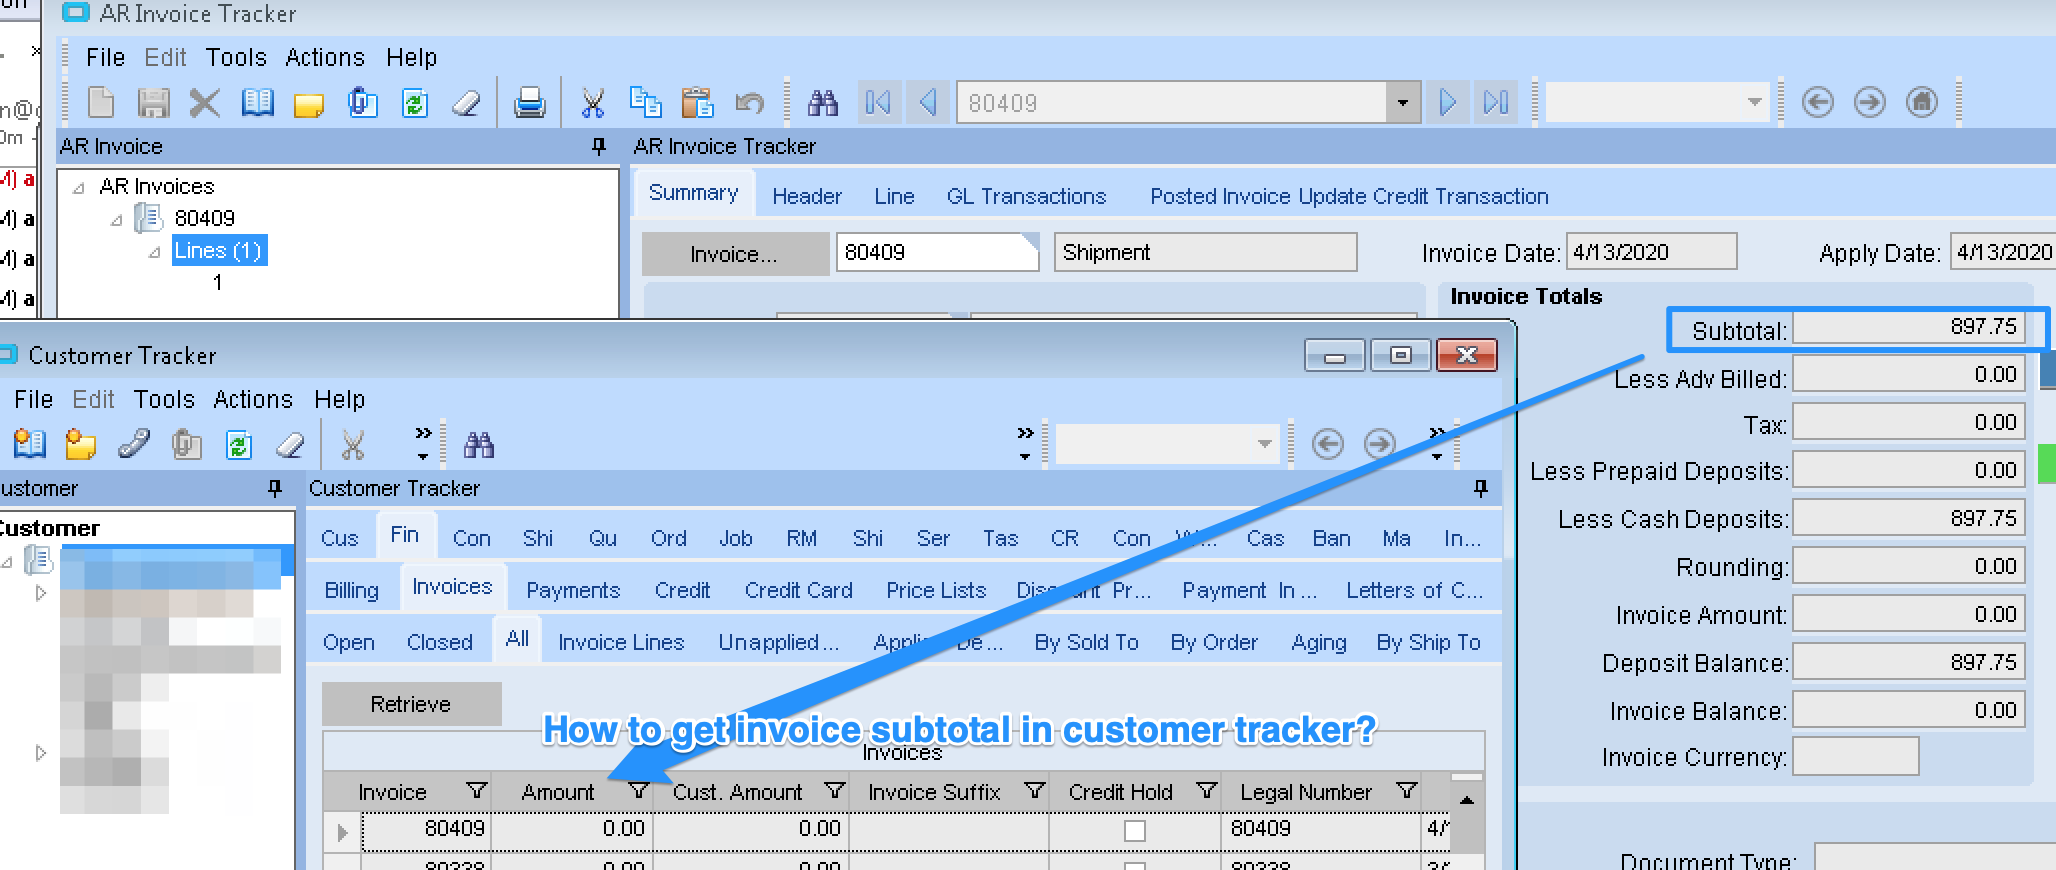The width and height of the screenshot is (2056, 870).
Task: Click the Home icon in AR Invoice Tracker toolbar
Action: click(x=1922, y=102)
